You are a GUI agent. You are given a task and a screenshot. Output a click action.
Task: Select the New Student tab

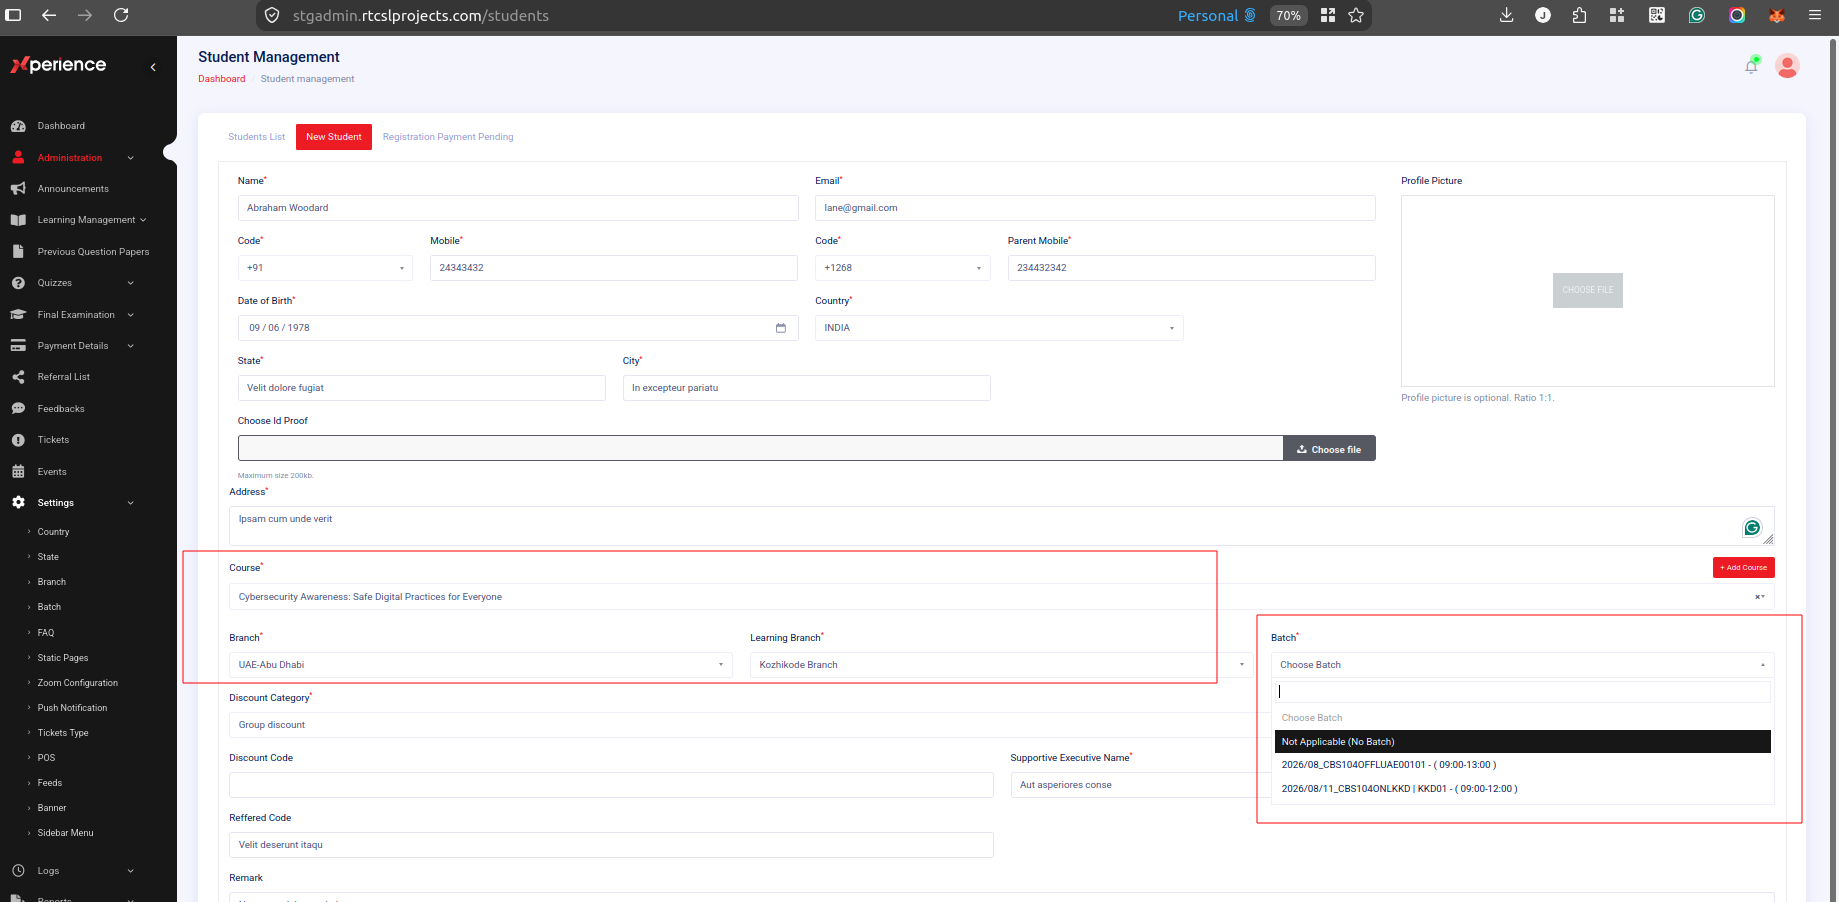pyautogui.click(x=334, y=137)
